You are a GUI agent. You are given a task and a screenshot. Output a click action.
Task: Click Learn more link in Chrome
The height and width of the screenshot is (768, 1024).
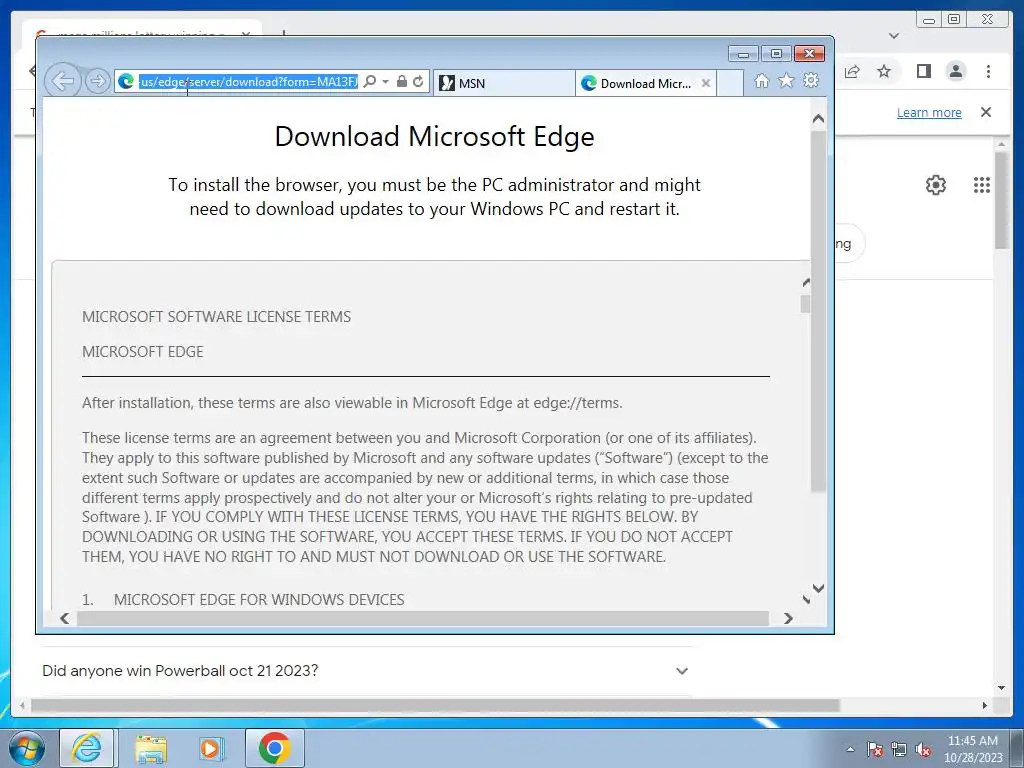click(x=929, y=113)
